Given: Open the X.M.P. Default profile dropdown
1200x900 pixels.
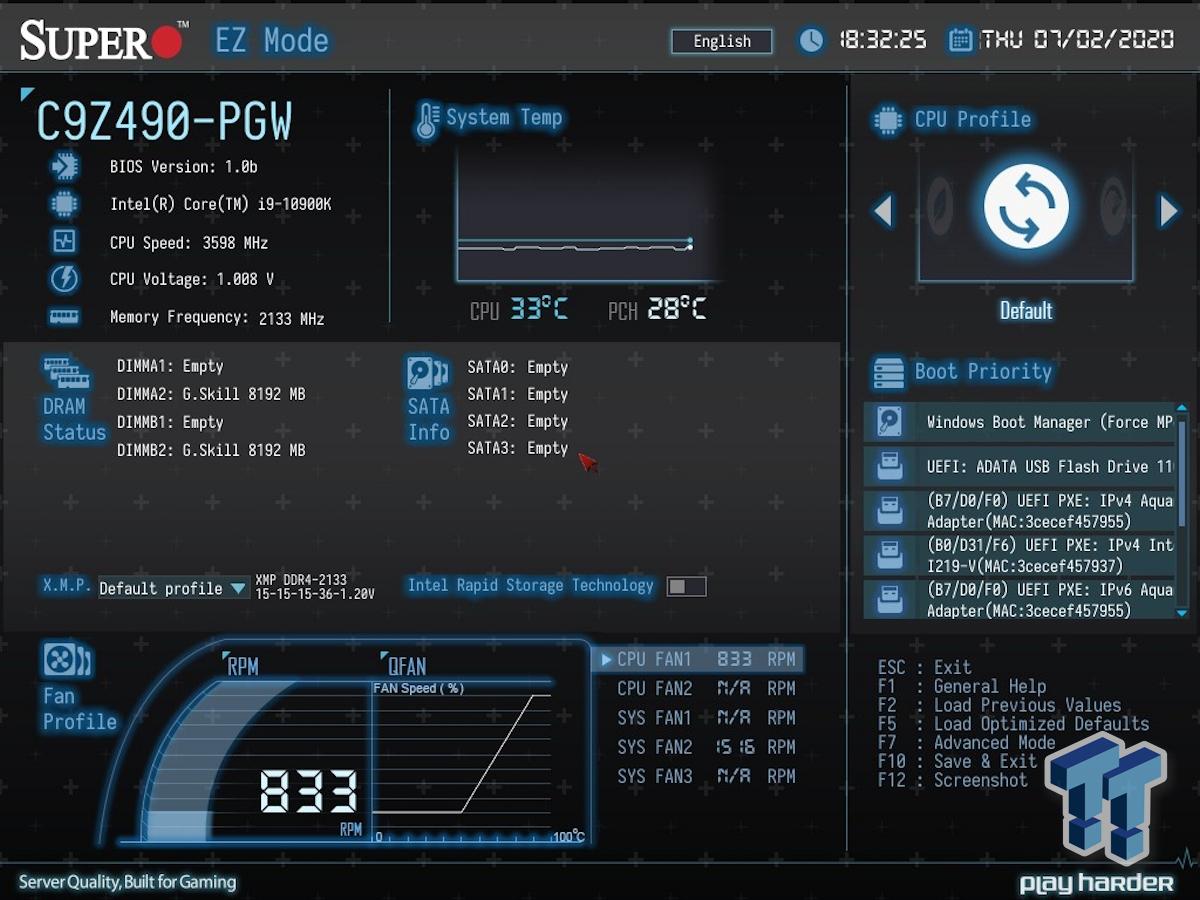Looking at the screenshot, I should pyautogui.click(x=172, y=588).
